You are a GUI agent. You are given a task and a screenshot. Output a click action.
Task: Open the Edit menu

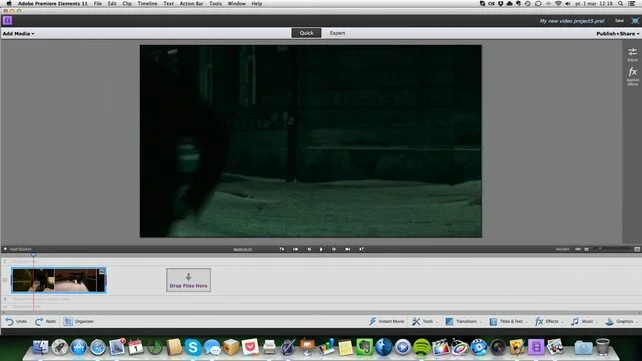click(x=112, y=3)
